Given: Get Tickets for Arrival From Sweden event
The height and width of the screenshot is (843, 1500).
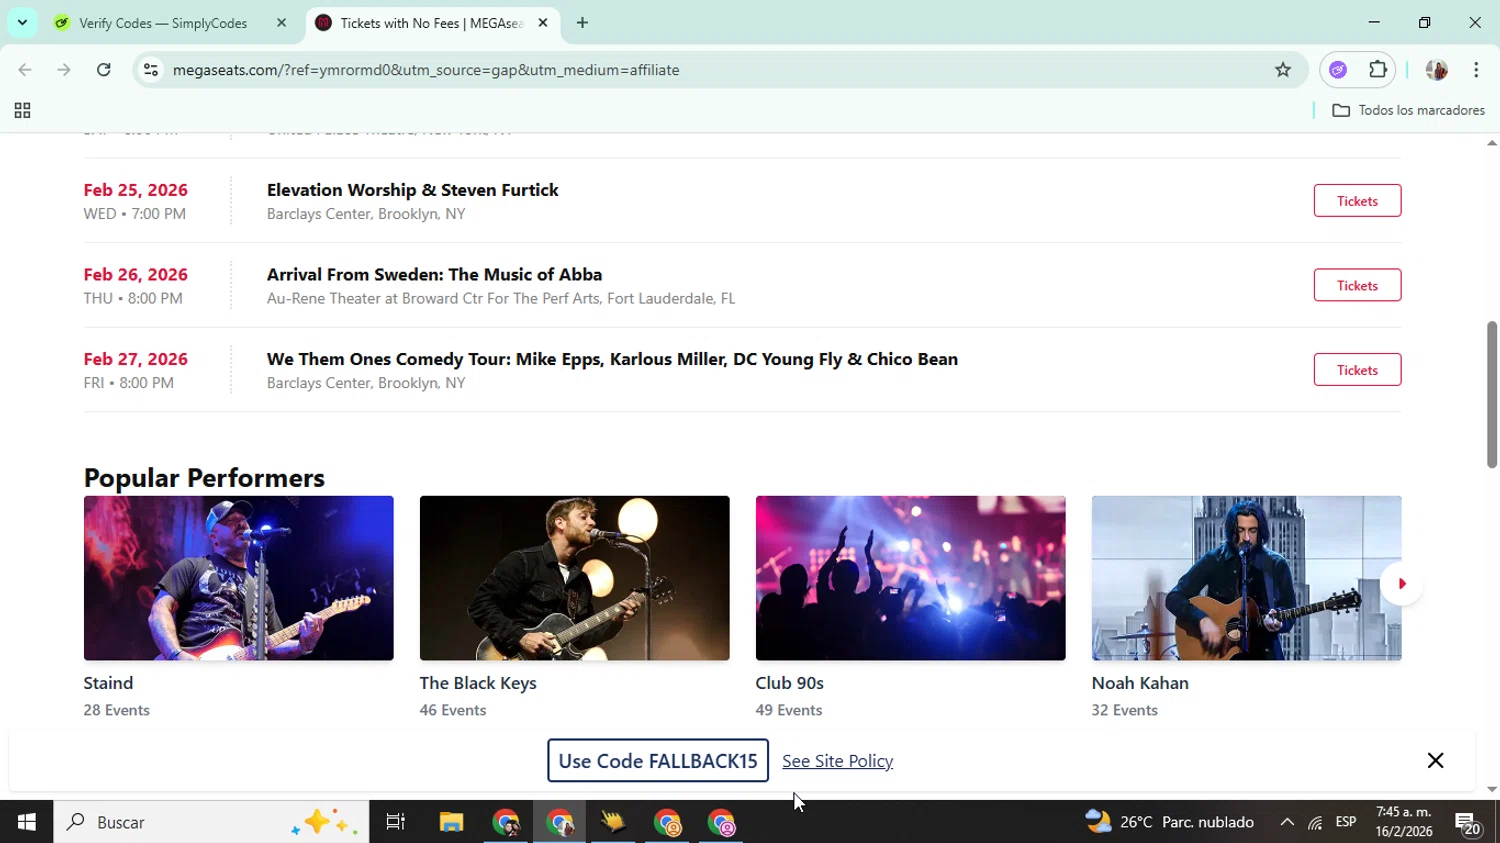Looking at the screenshot, I should tap(1357, 286).
